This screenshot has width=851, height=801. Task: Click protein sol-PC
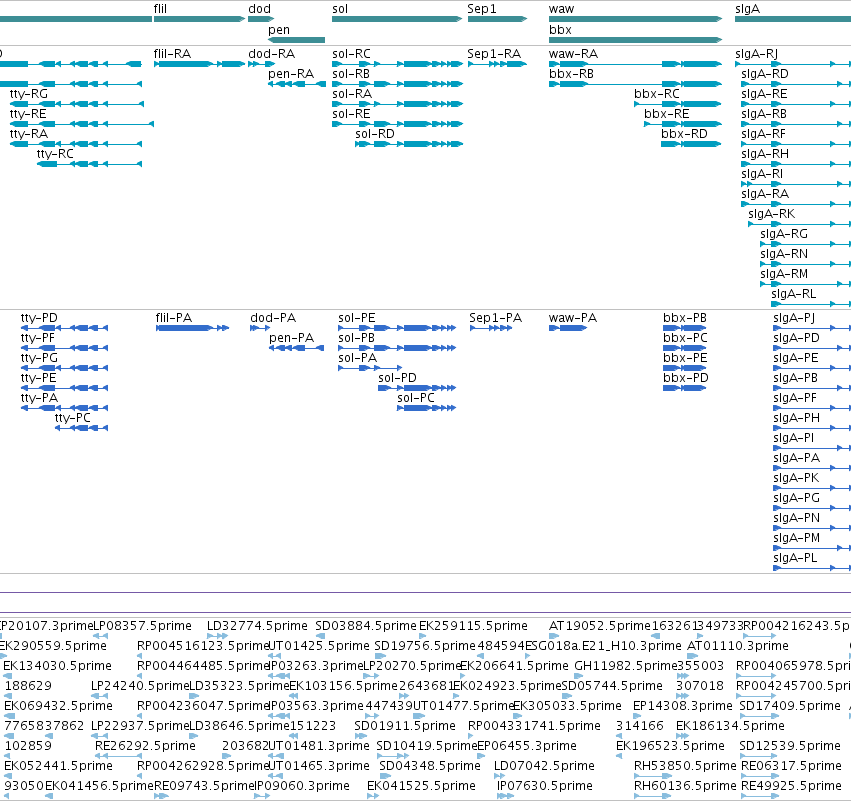(427, 408)
